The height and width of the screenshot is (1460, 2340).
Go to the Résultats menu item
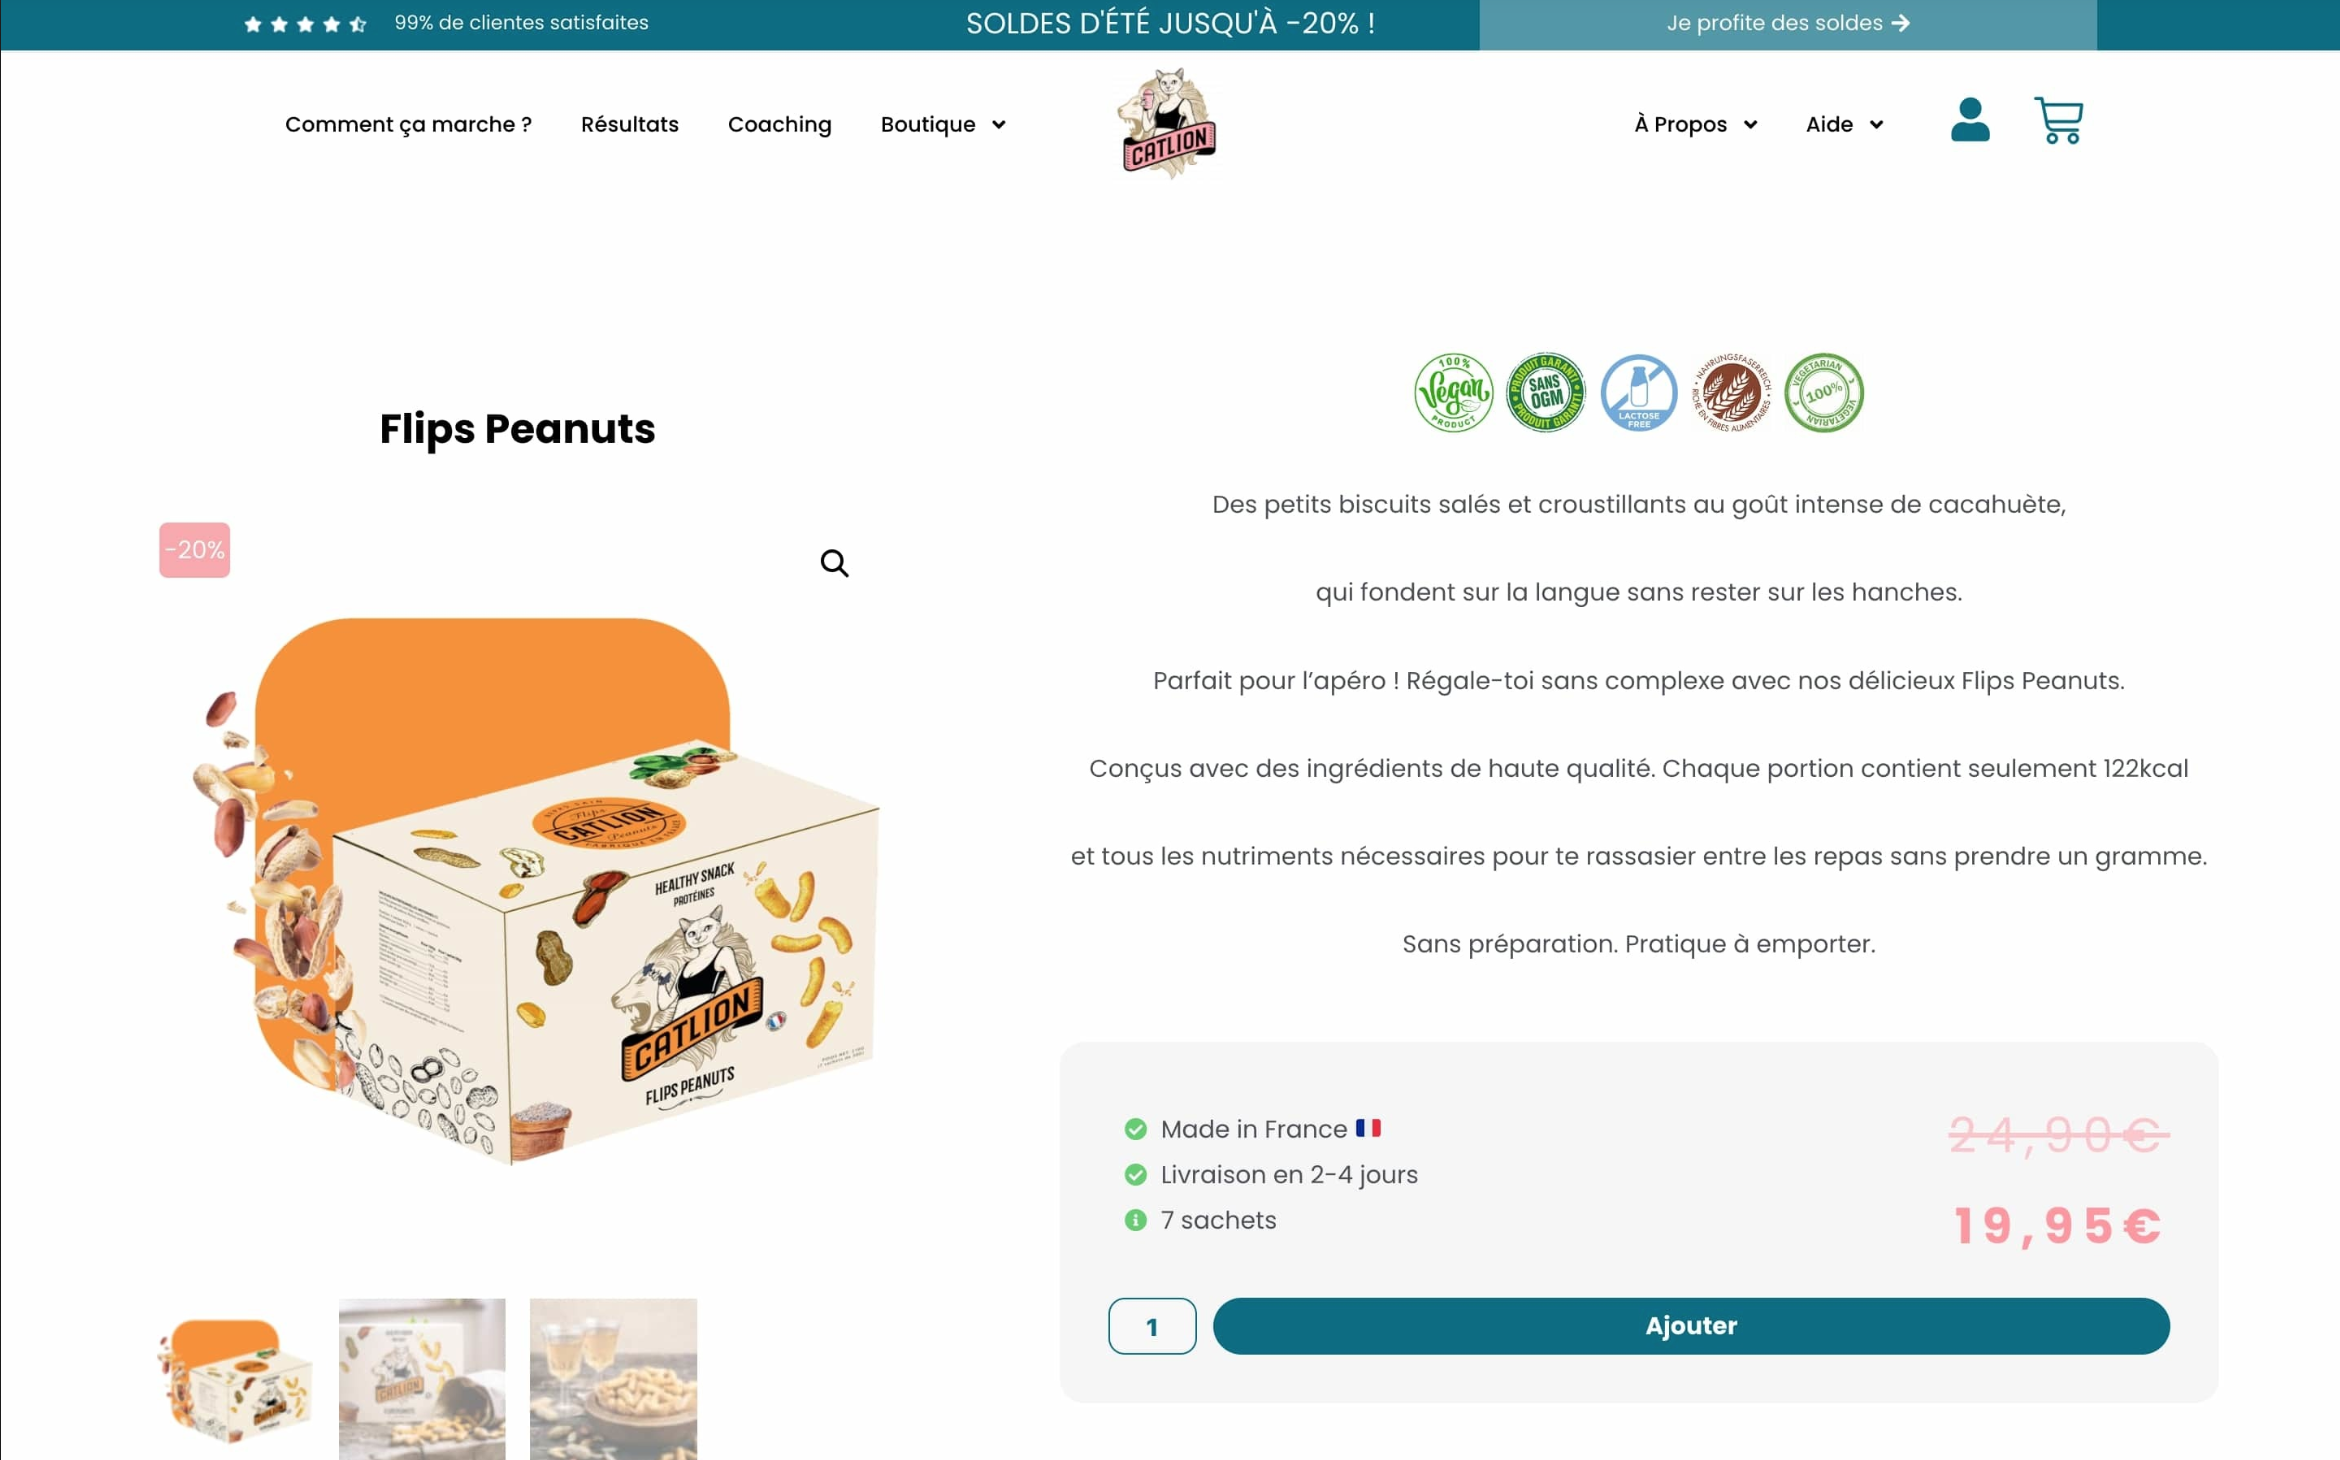(x=629, y=124)
